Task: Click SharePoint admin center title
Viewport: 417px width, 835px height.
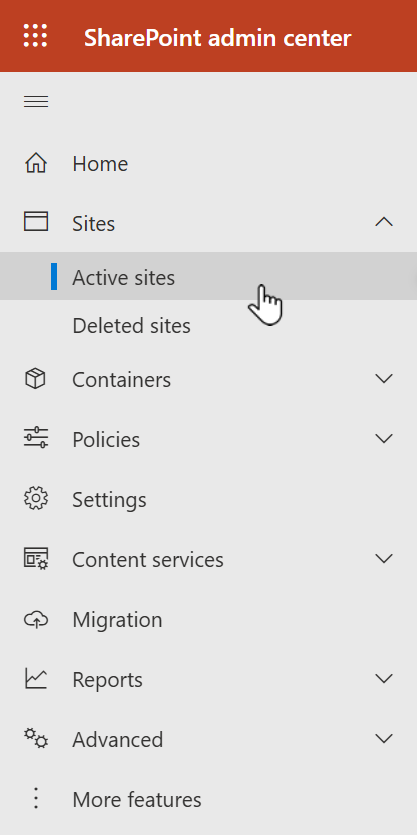Action: point(218,38)
